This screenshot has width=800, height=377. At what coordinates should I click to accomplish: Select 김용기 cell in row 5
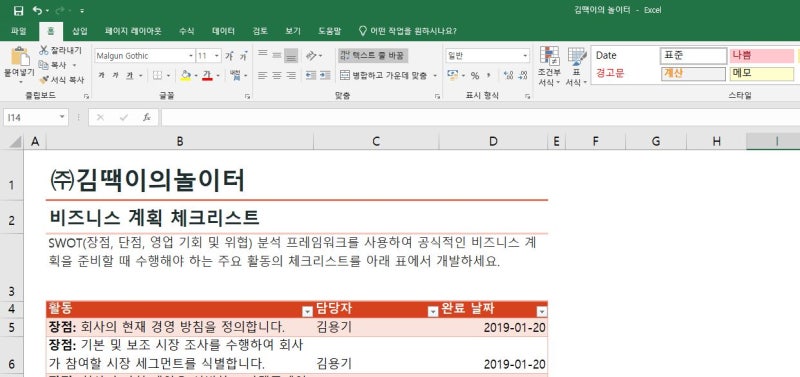click(376, 327)
